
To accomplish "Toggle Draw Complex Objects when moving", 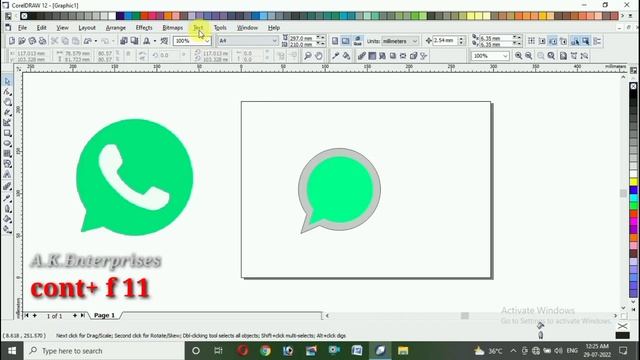I will coord(575,41).
